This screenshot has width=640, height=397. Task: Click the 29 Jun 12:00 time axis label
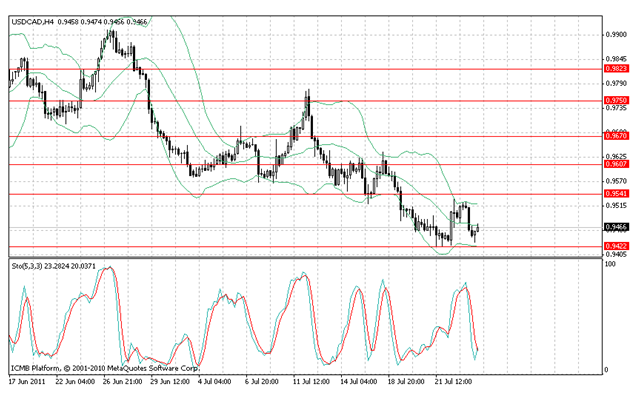170,382
